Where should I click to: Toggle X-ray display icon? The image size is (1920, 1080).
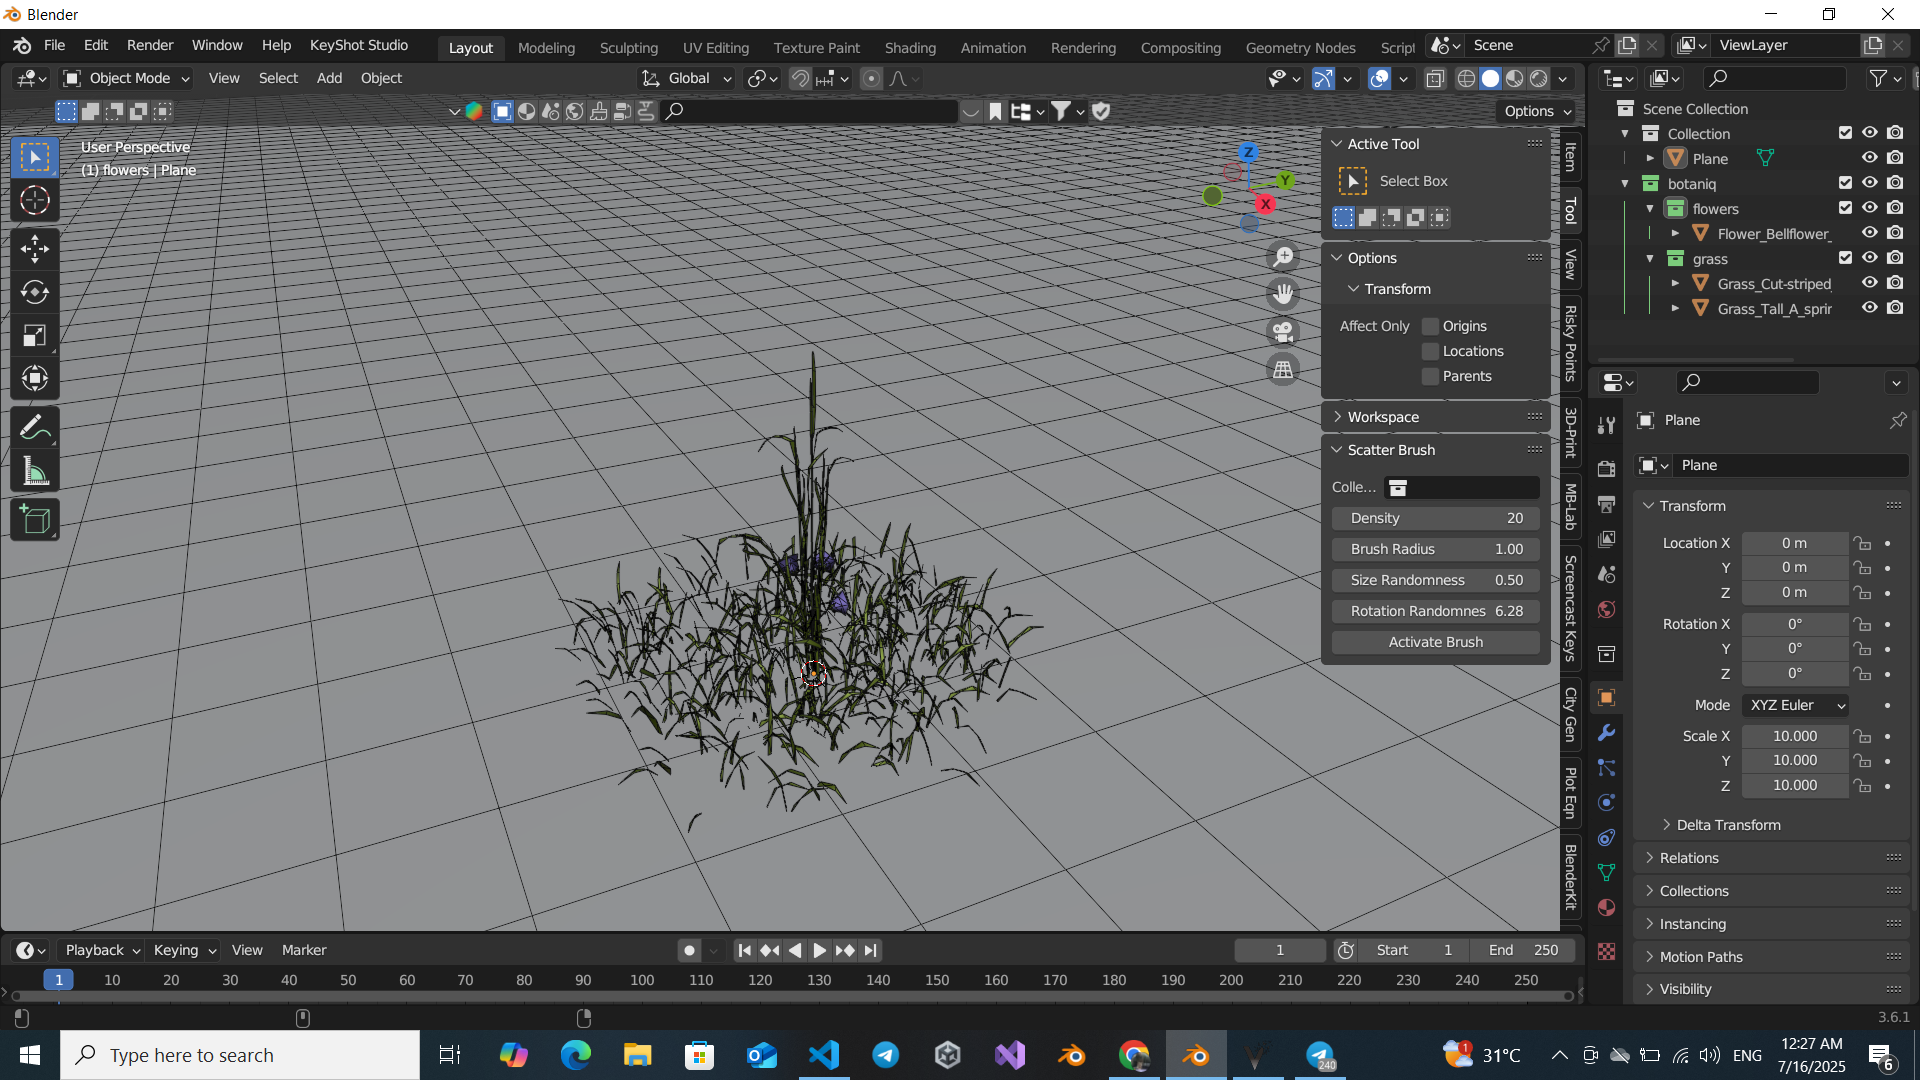(x=1435, y=78)
